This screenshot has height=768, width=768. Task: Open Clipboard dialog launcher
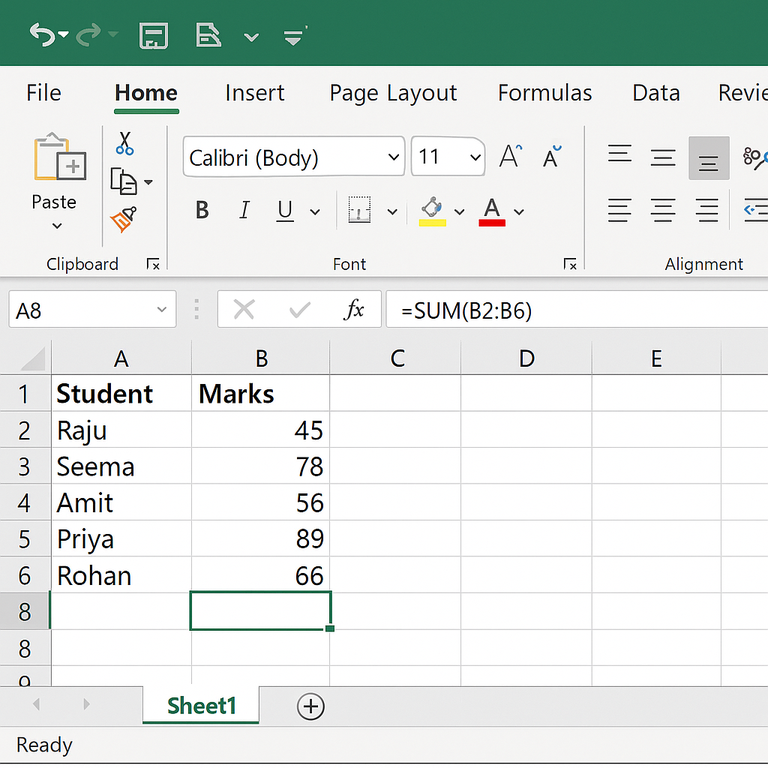point(153,264)
